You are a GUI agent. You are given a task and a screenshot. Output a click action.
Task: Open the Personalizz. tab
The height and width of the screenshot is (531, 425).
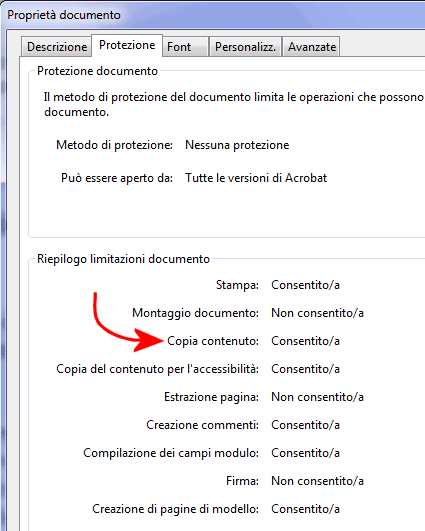tap(245, 47)
